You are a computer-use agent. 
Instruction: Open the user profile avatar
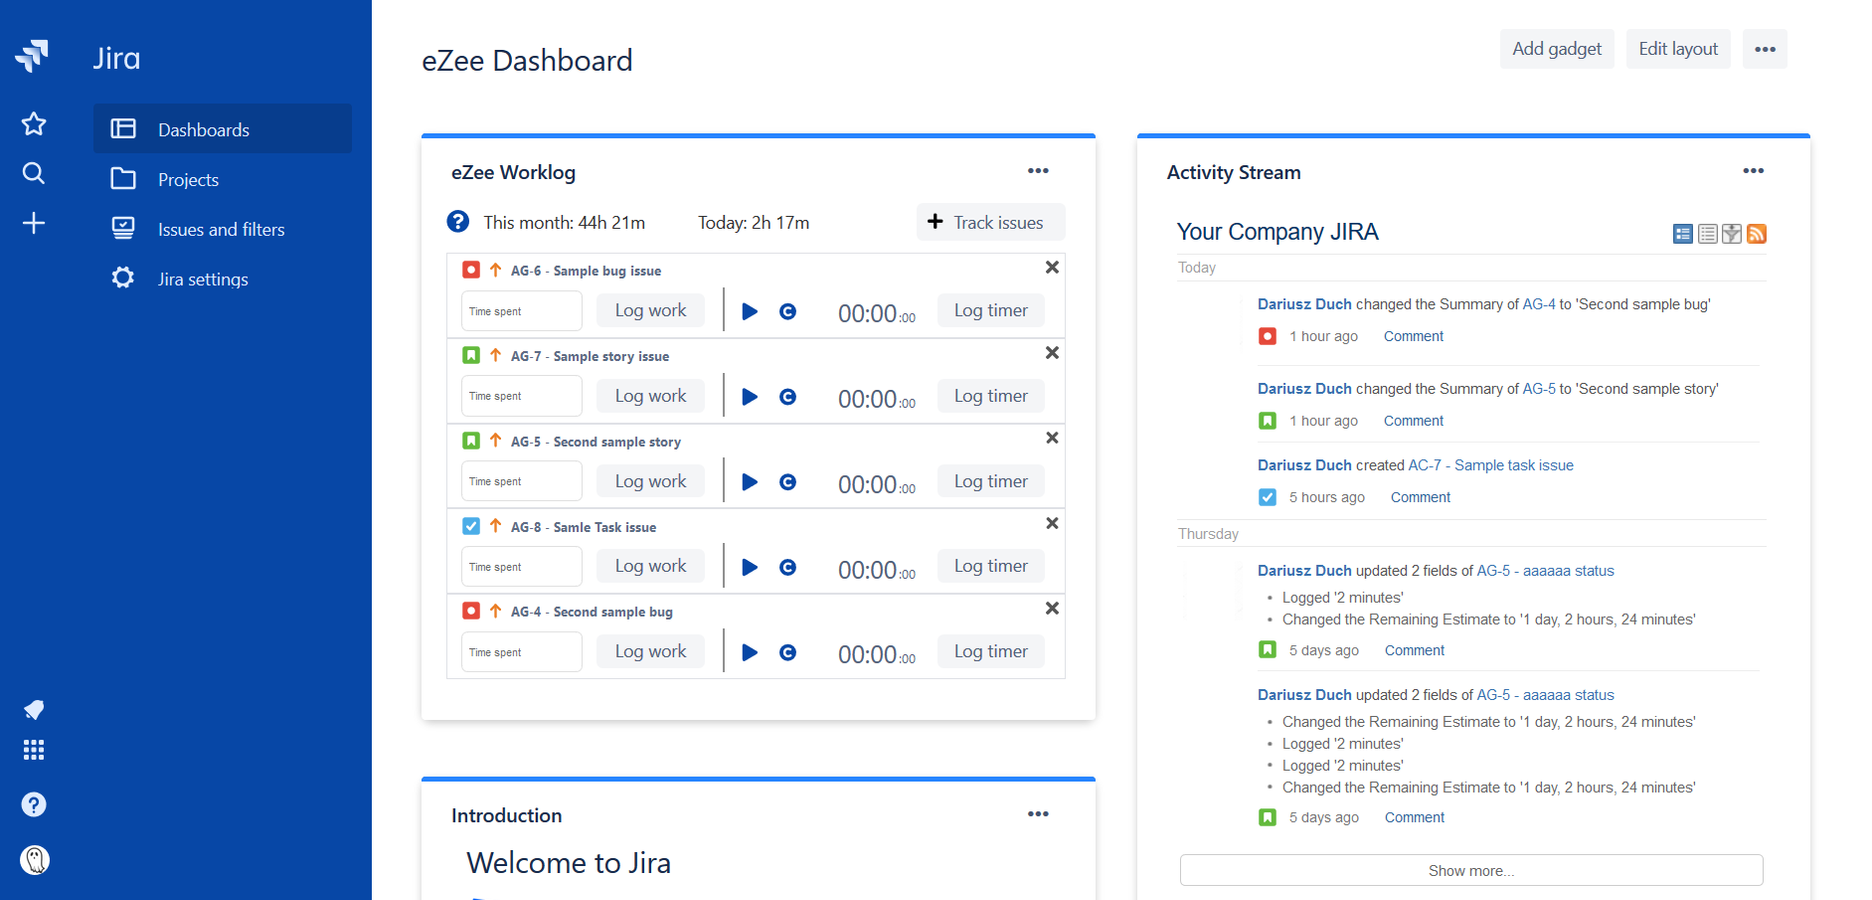[35, 860]
